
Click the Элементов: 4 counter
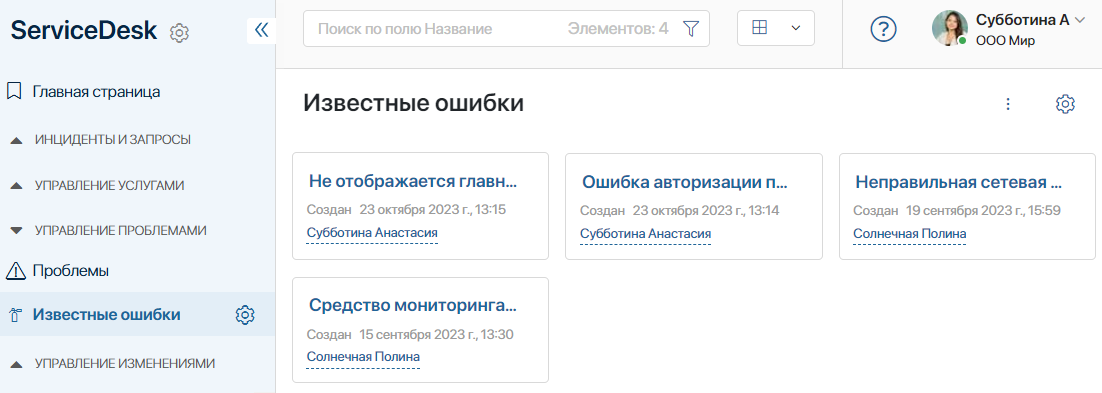(618, 29)
